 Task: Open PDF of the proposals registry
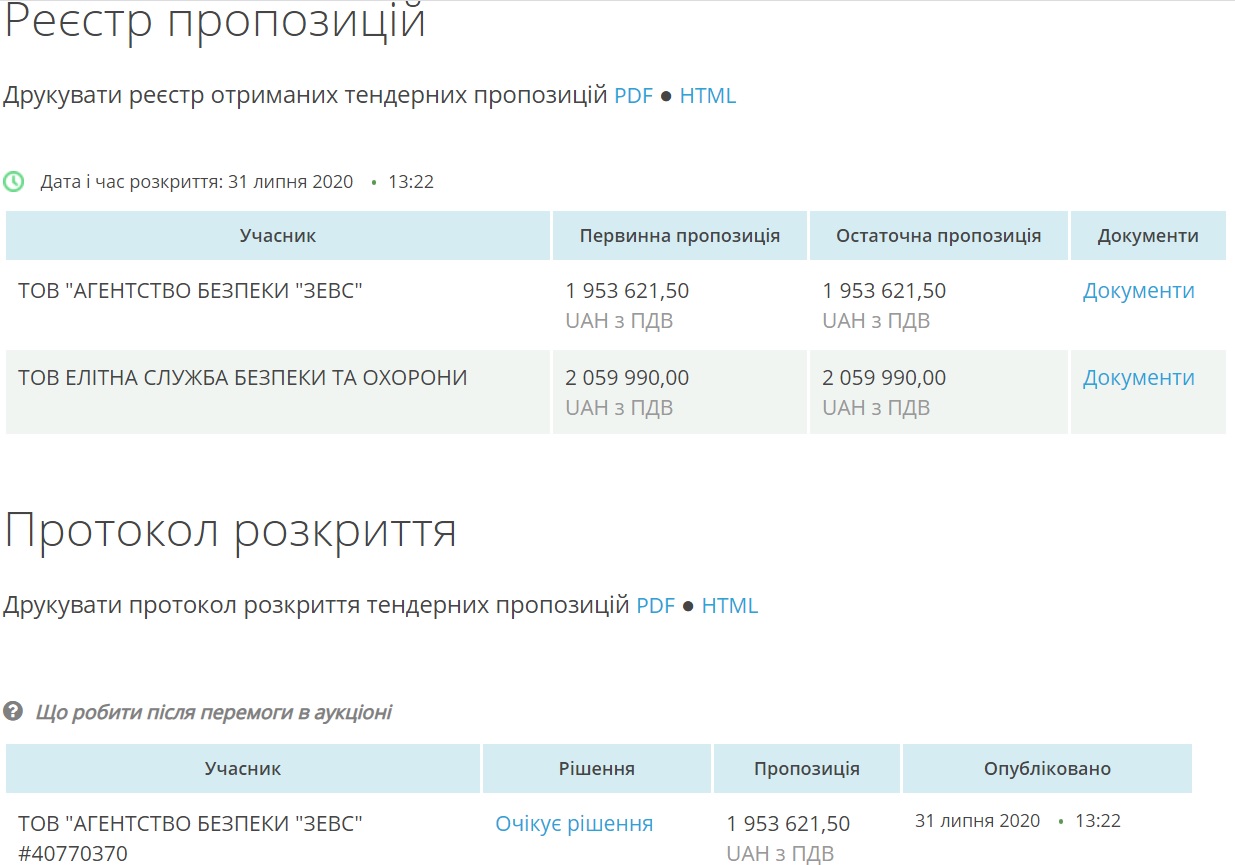[x=633, y=96]
